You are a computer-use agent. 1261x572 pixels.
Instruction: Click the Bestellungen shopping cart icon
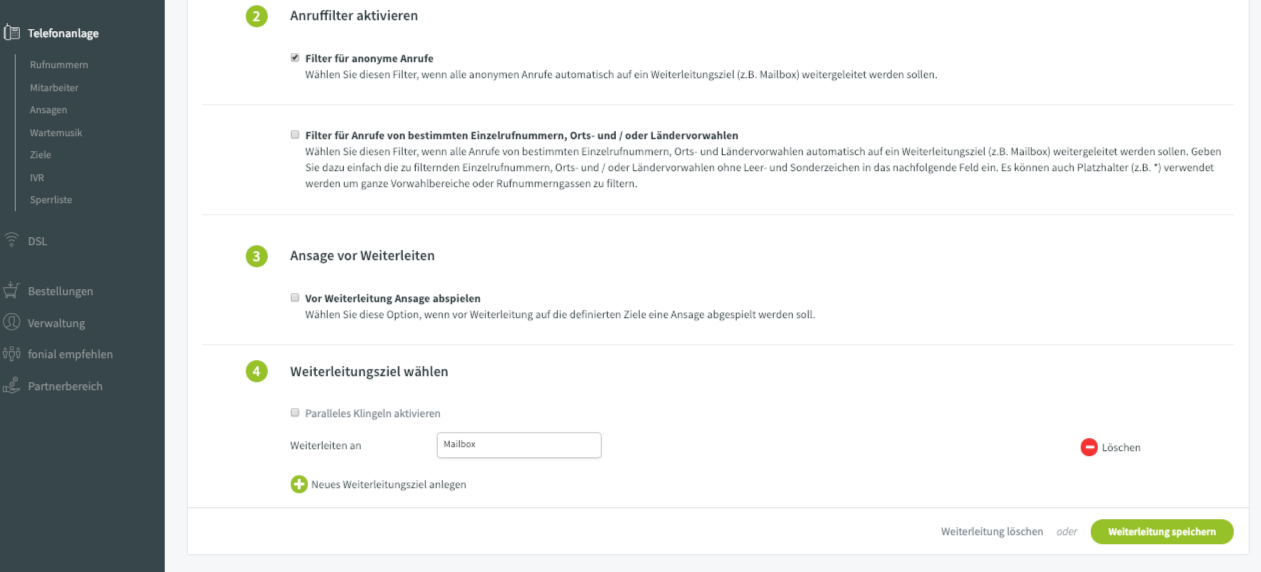12,291
